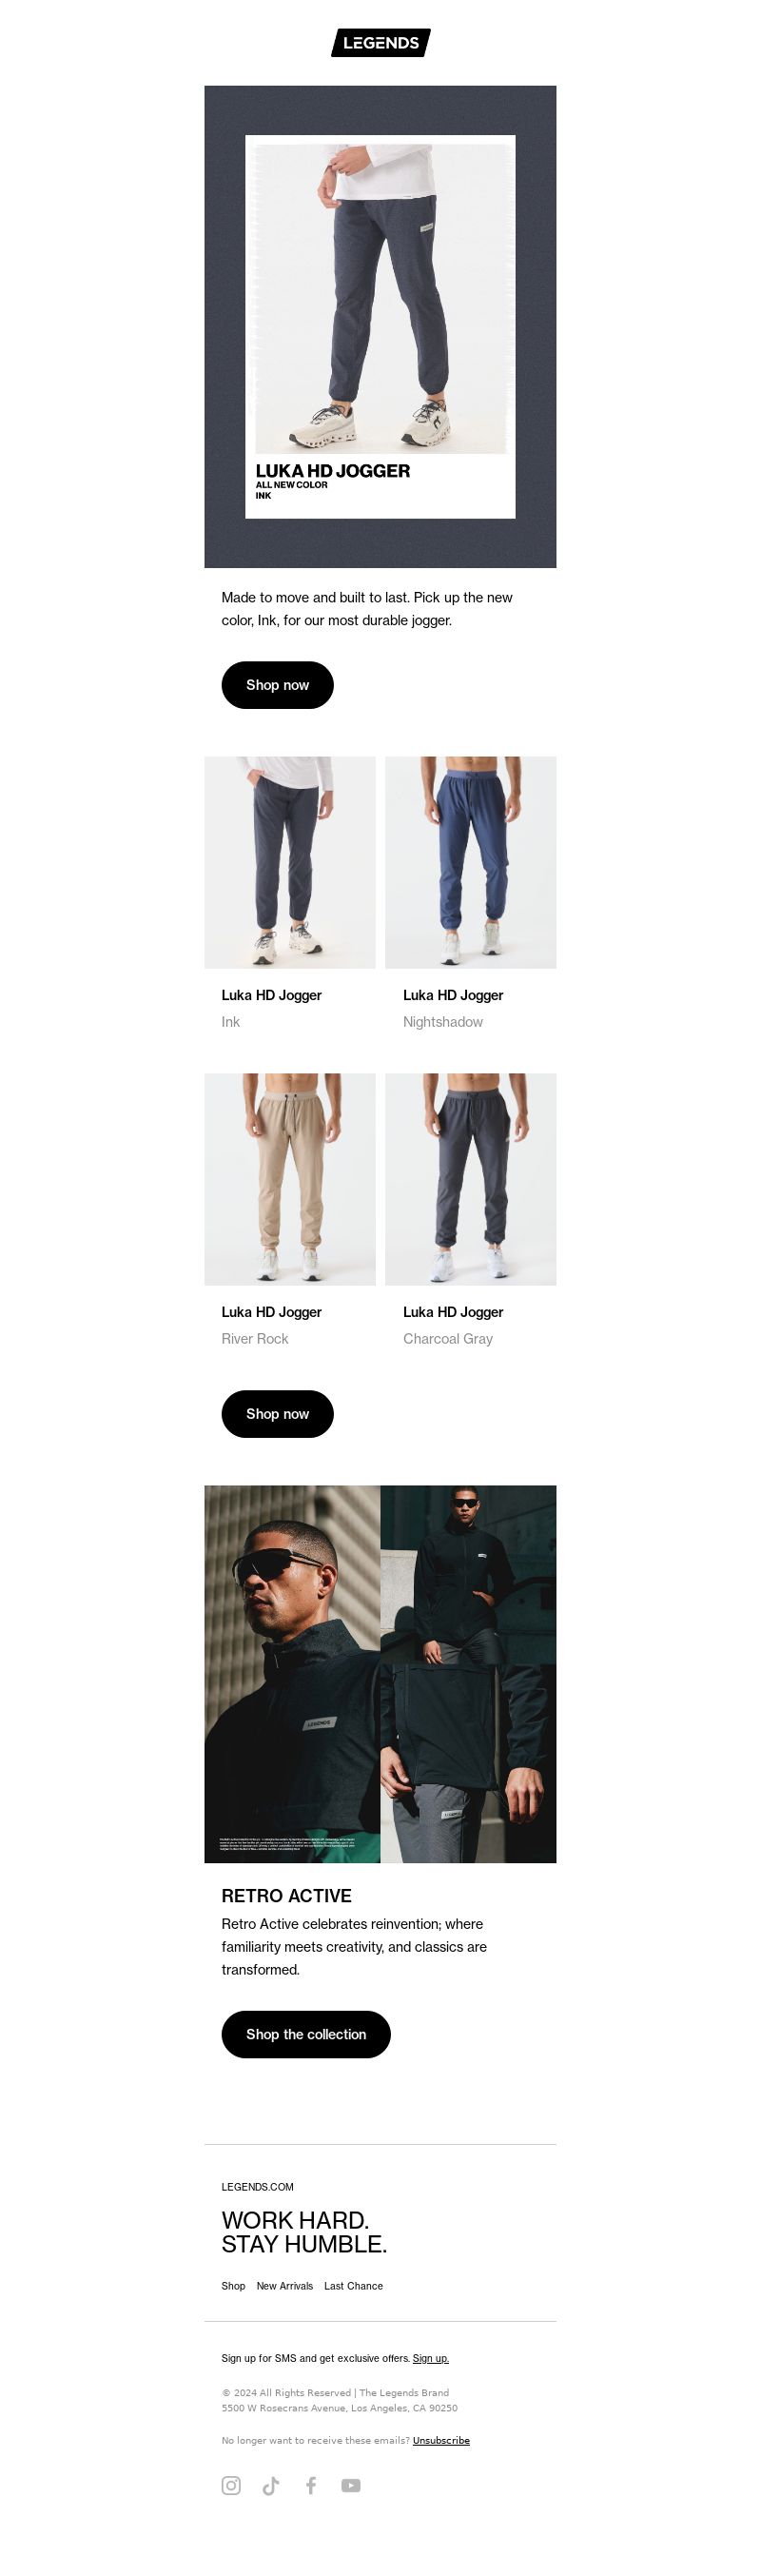The image size is (761, 2576).
Task: Click the Unsubscribe link
Action: 441,2440
